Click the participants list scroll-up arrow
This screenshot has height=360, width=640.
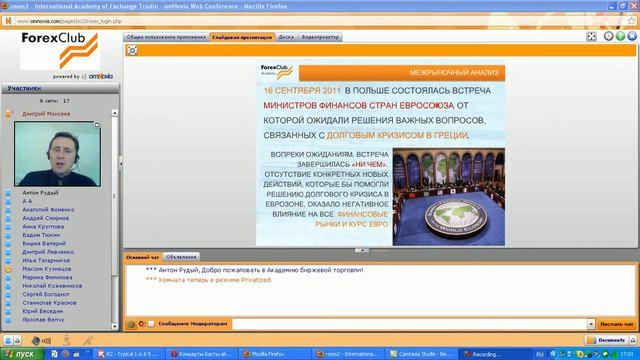tap(115, 113)
